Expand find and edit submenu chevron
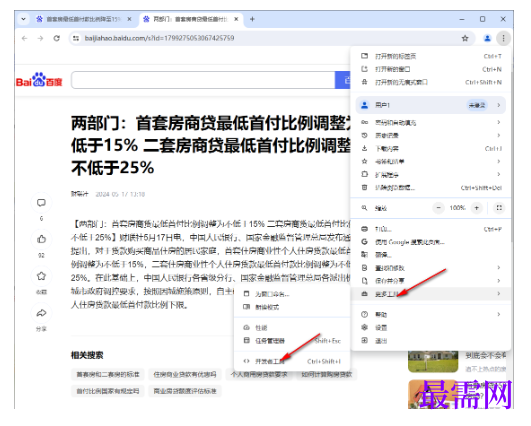 point(498,268)
